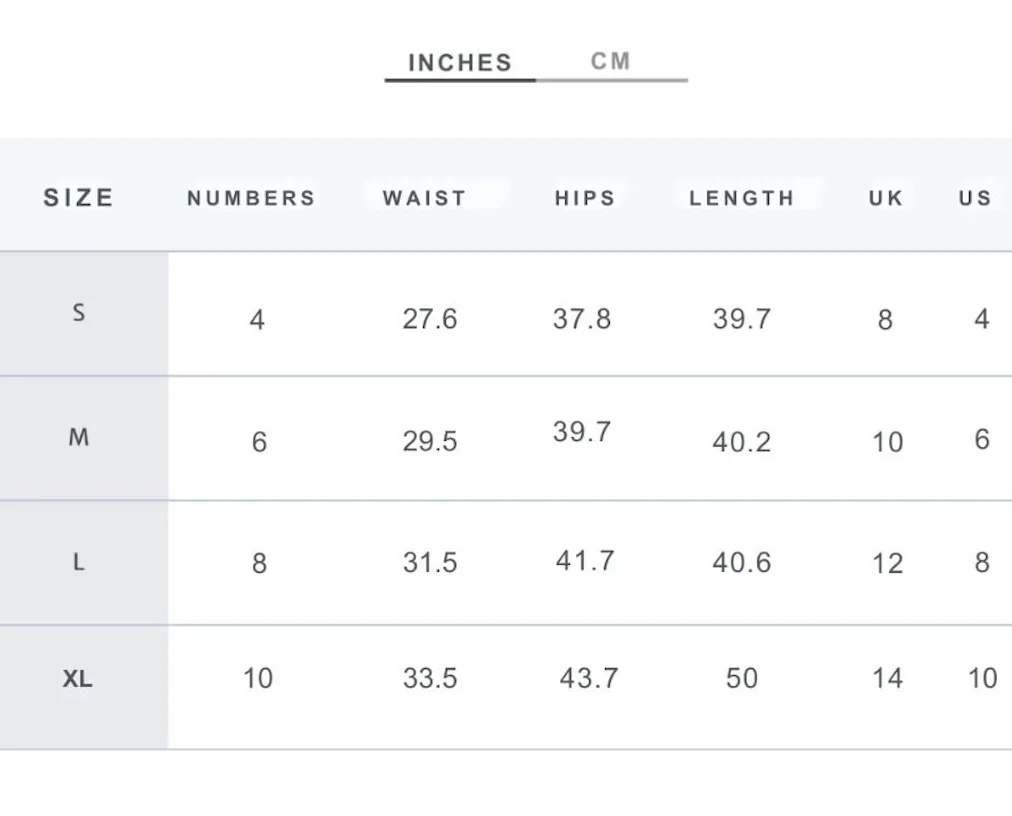Viewport: 1012px width, 816px height.
Task: Click hips value 39.7 in M row
Action: pos(582,432)
